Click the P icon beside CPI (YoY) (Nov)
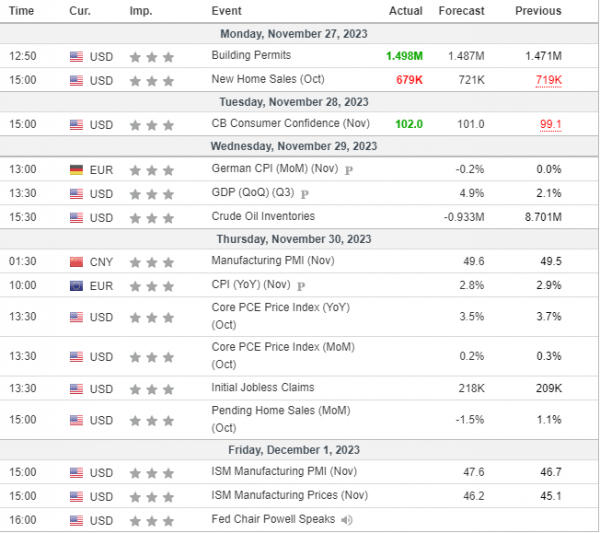600x533 pixels. tap(300, 286)
